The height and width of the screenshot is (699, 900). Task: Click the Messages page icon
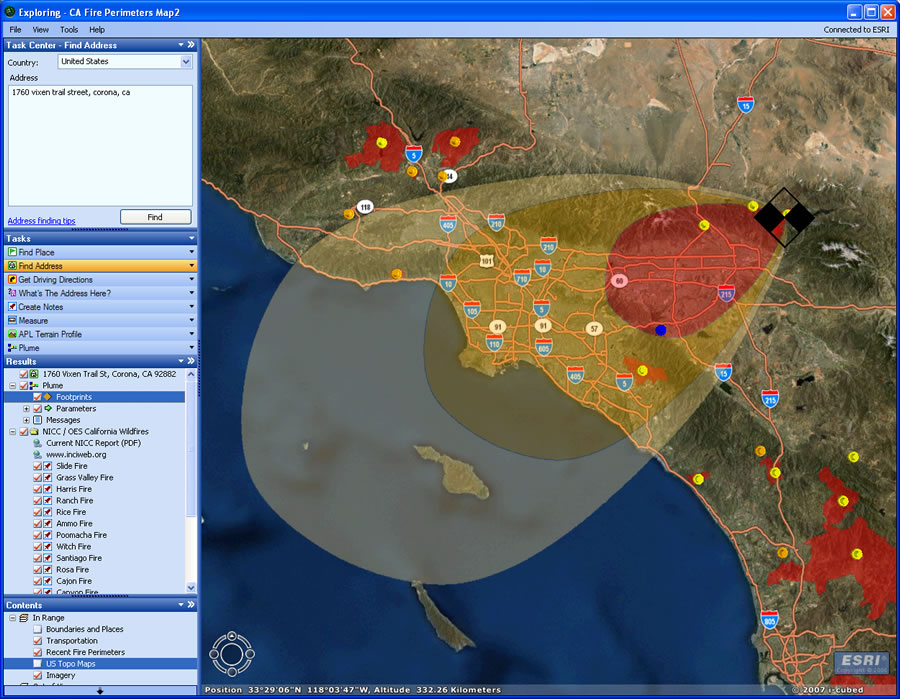click(x=38, y=420)
